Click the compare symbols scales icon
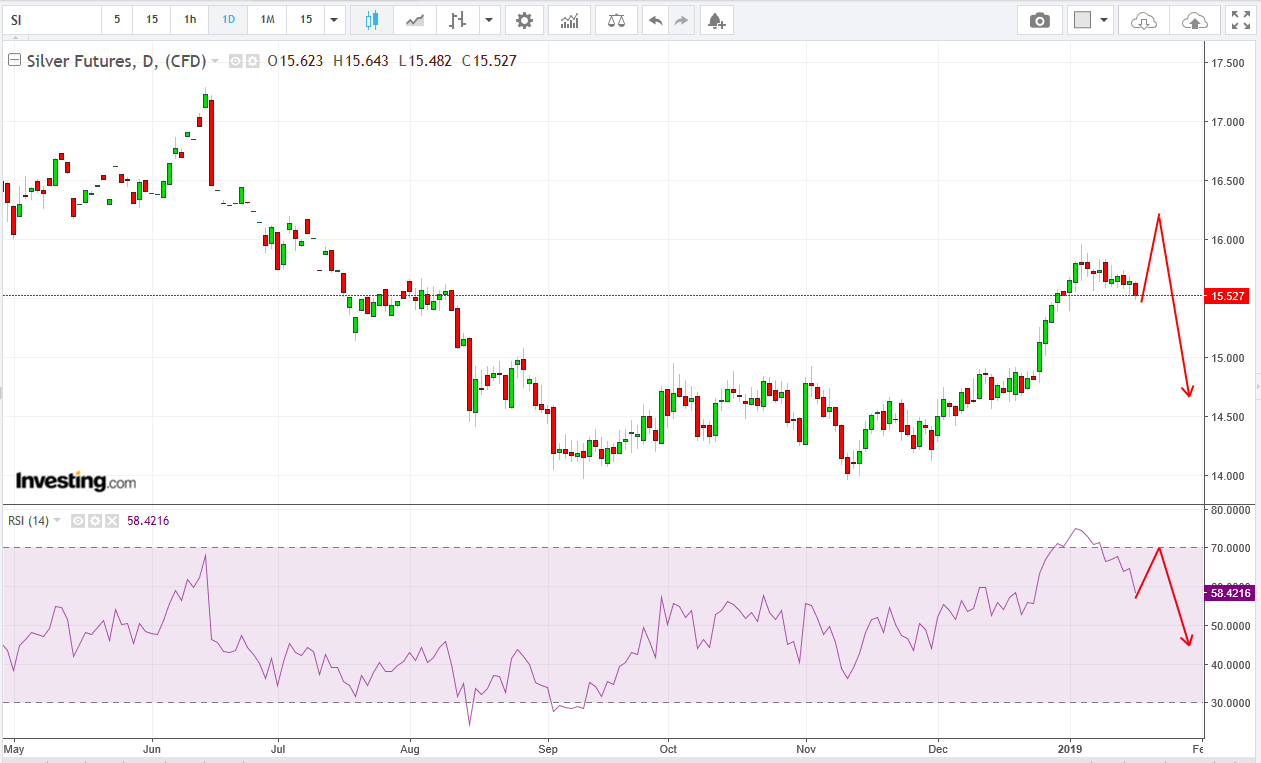Viewport: 1261px width, 763px height. (616, 20)
